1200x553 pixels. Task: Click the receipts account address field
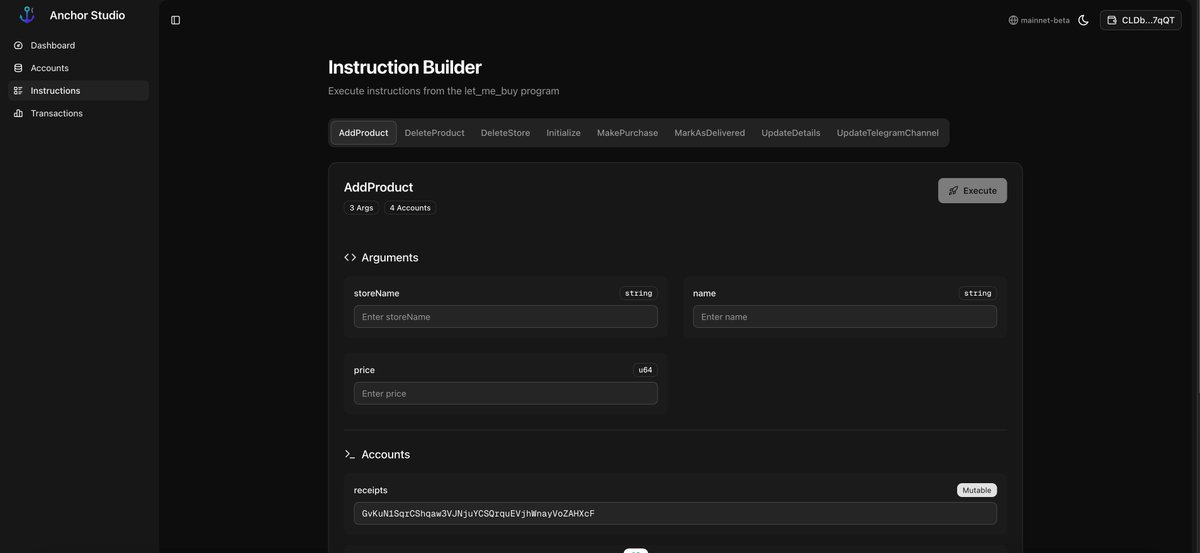pos(675,514)
